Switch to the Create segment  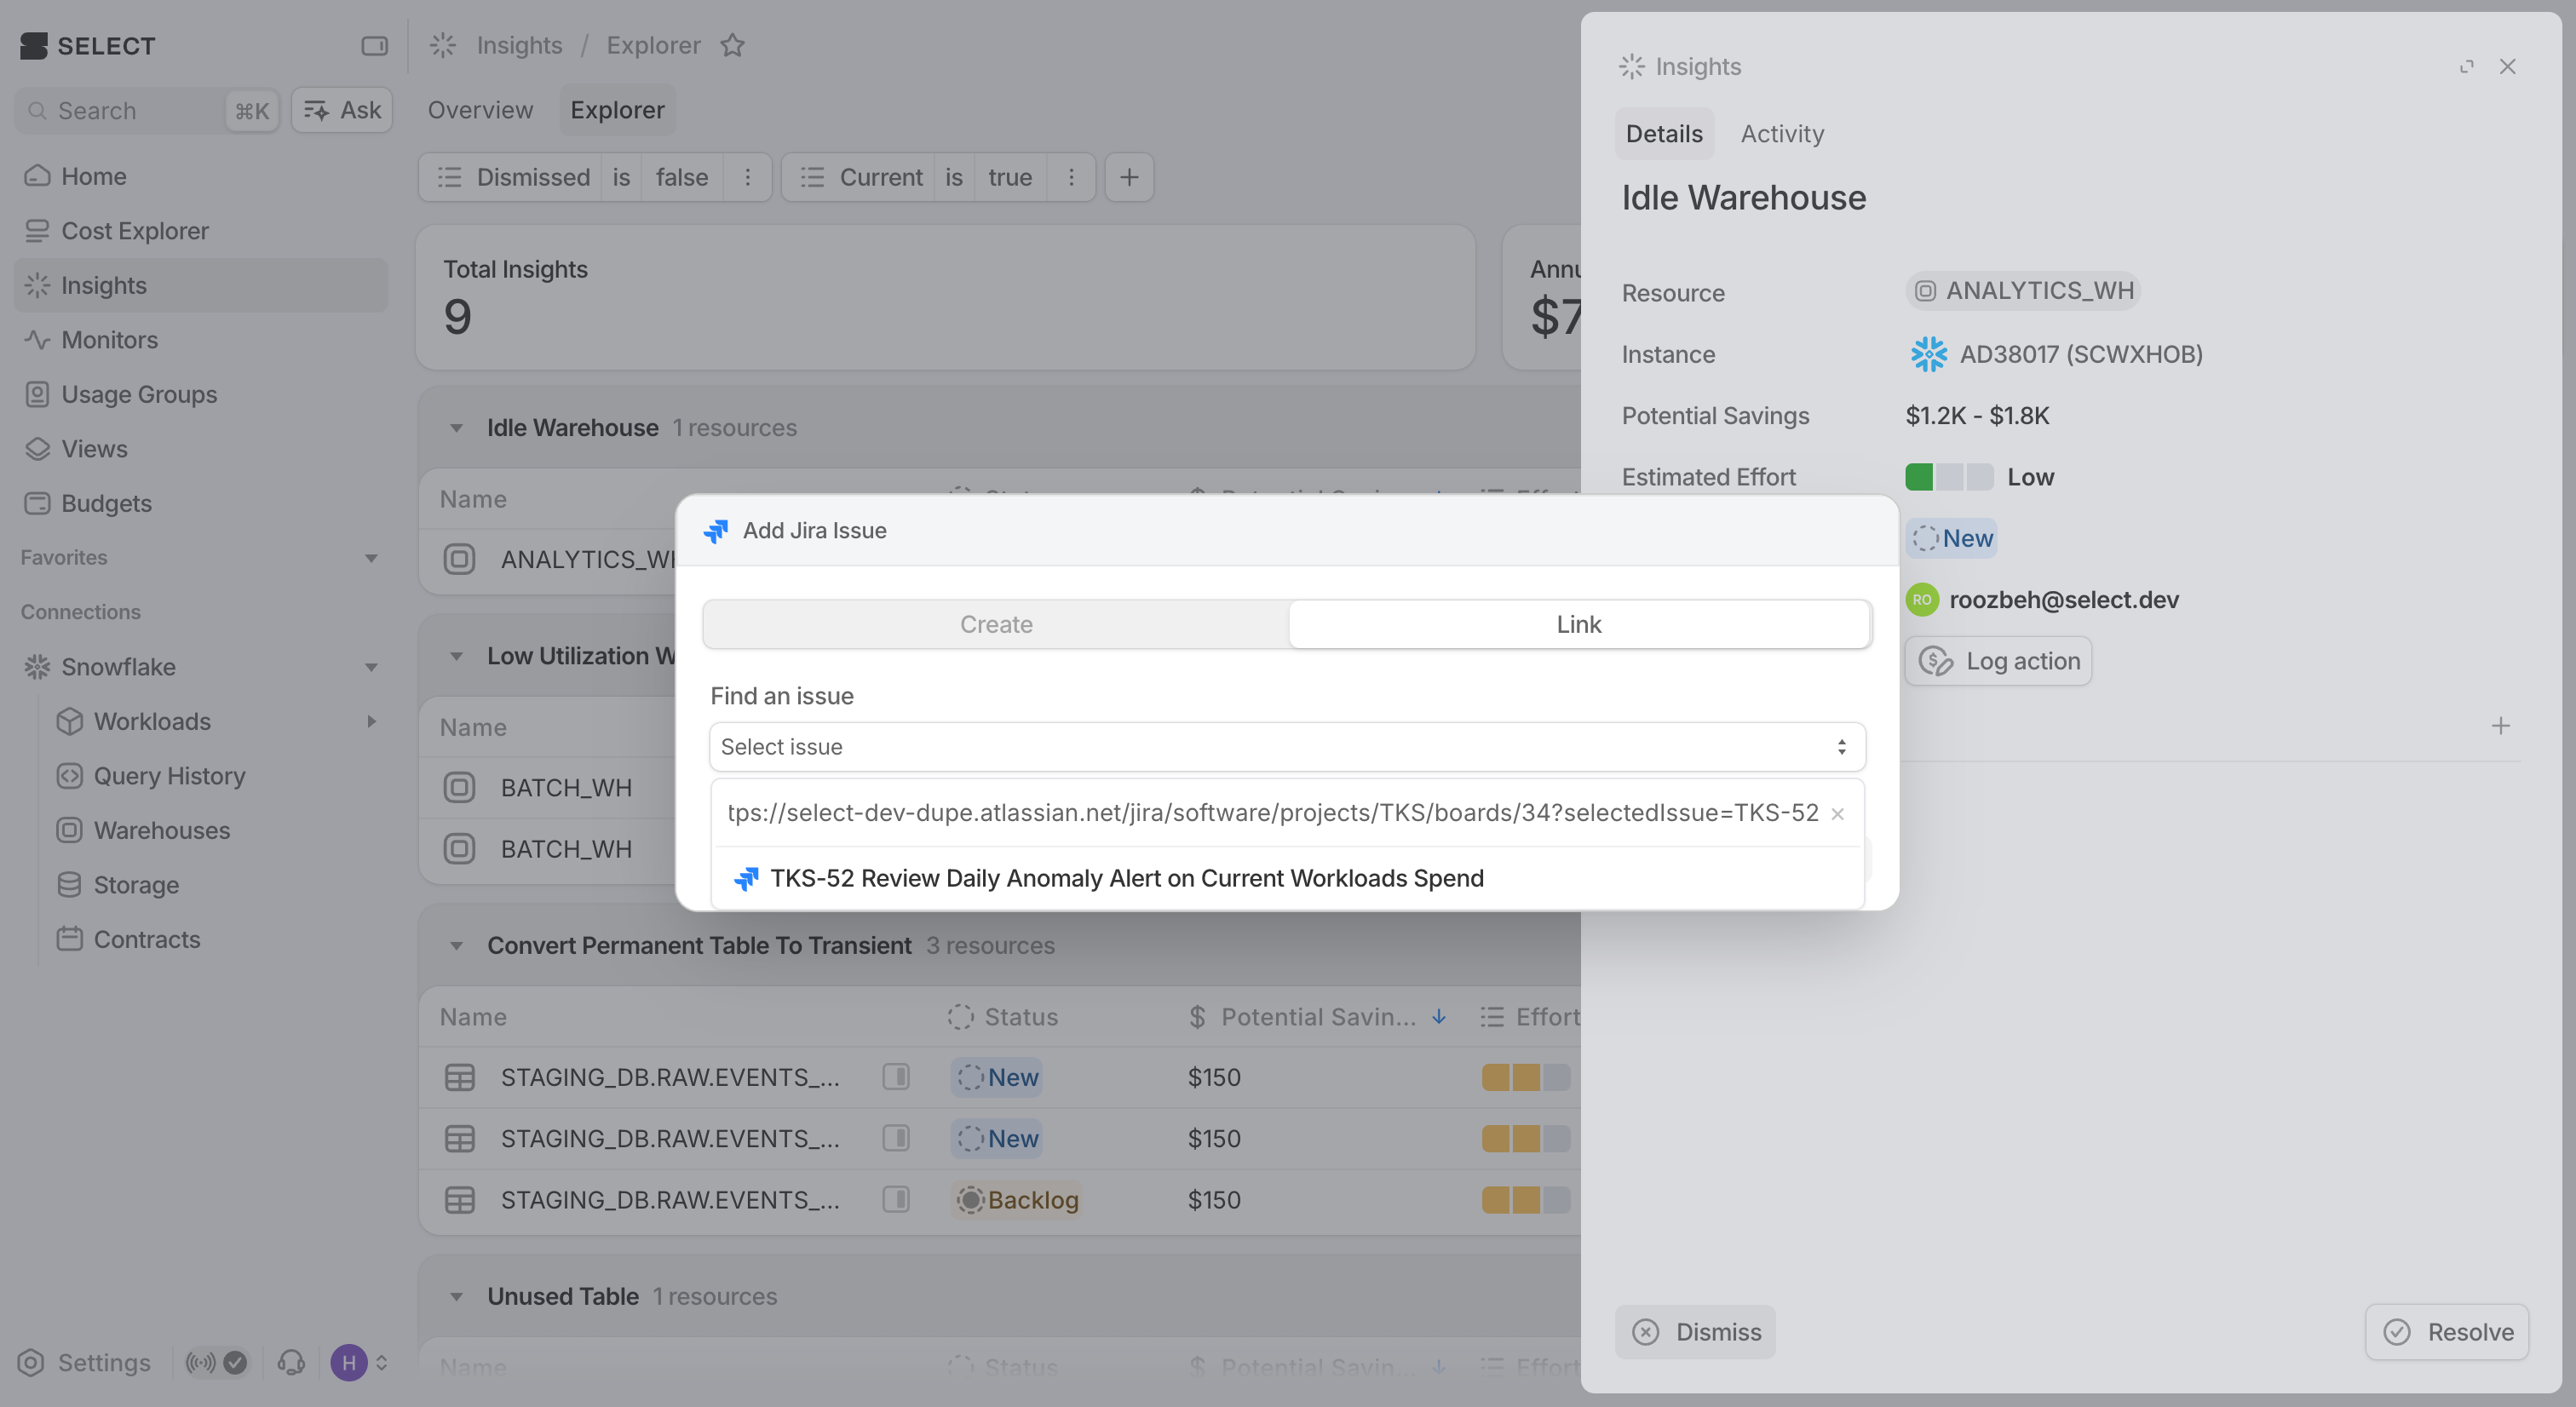996,624
